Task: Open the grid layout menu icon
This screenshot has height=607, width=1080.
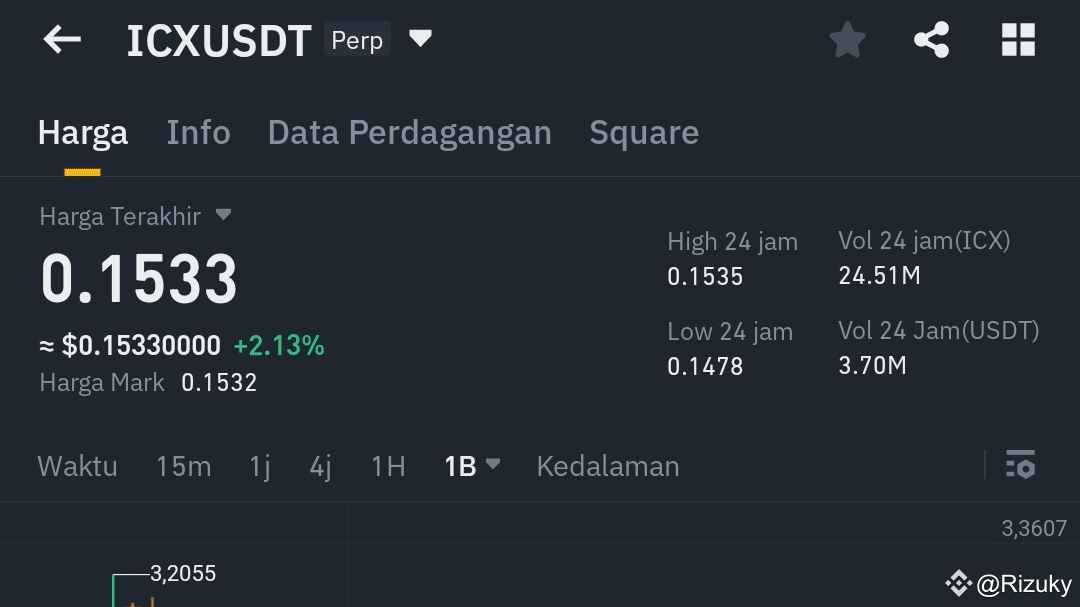Action: [1018, 40]
